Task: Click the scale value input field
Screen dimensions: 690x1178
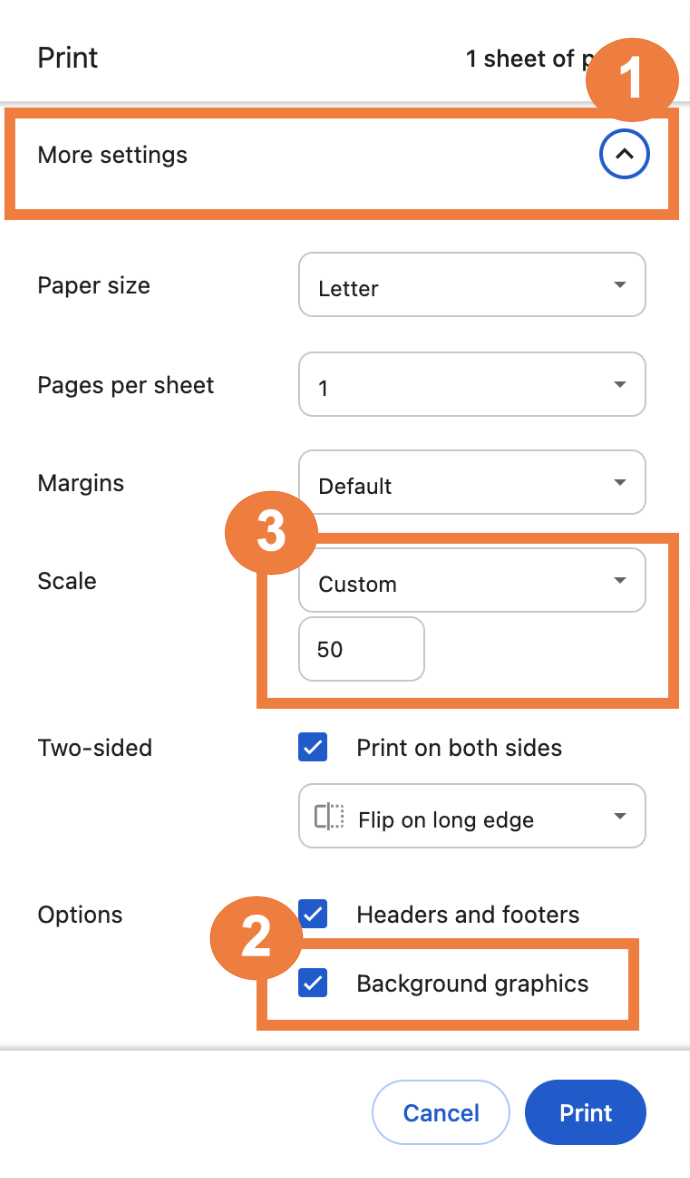Action: [x=361, y=649]
